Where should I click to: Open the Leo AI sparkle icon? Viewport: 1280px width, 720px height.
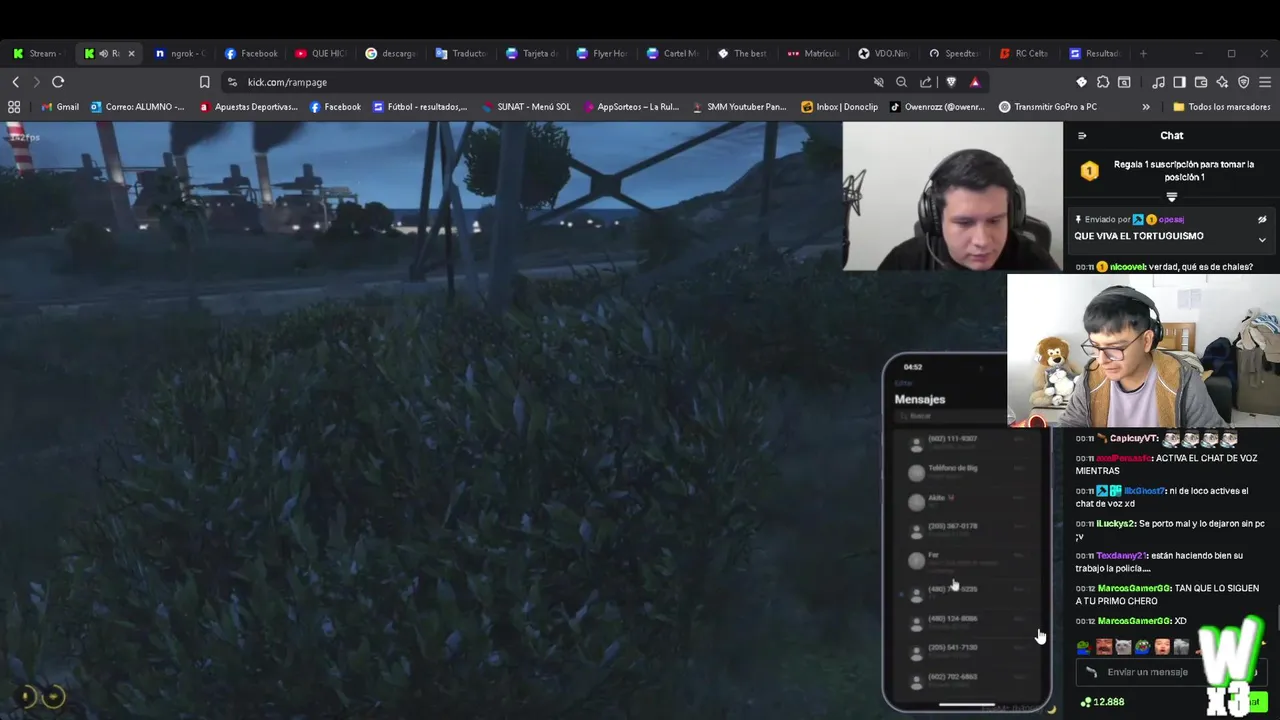coord(1222,82)
